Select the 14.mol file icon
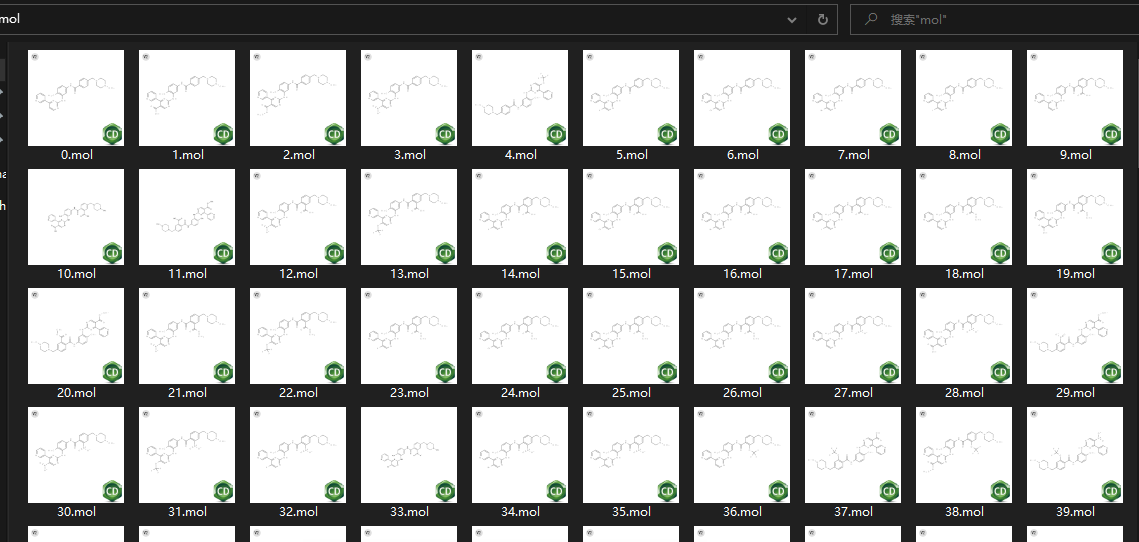This screenshot has height=542, width=1139. 520,217
